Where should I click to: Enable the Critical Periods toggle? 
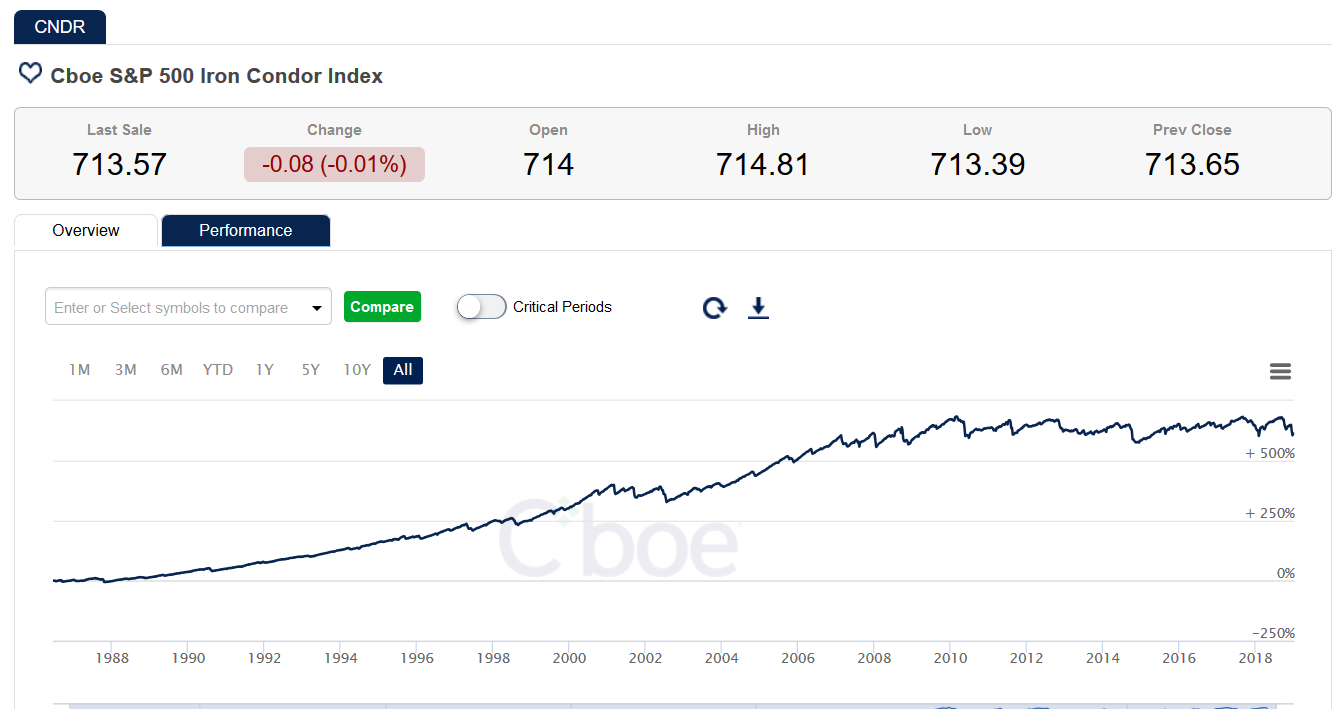coord(481,306)
